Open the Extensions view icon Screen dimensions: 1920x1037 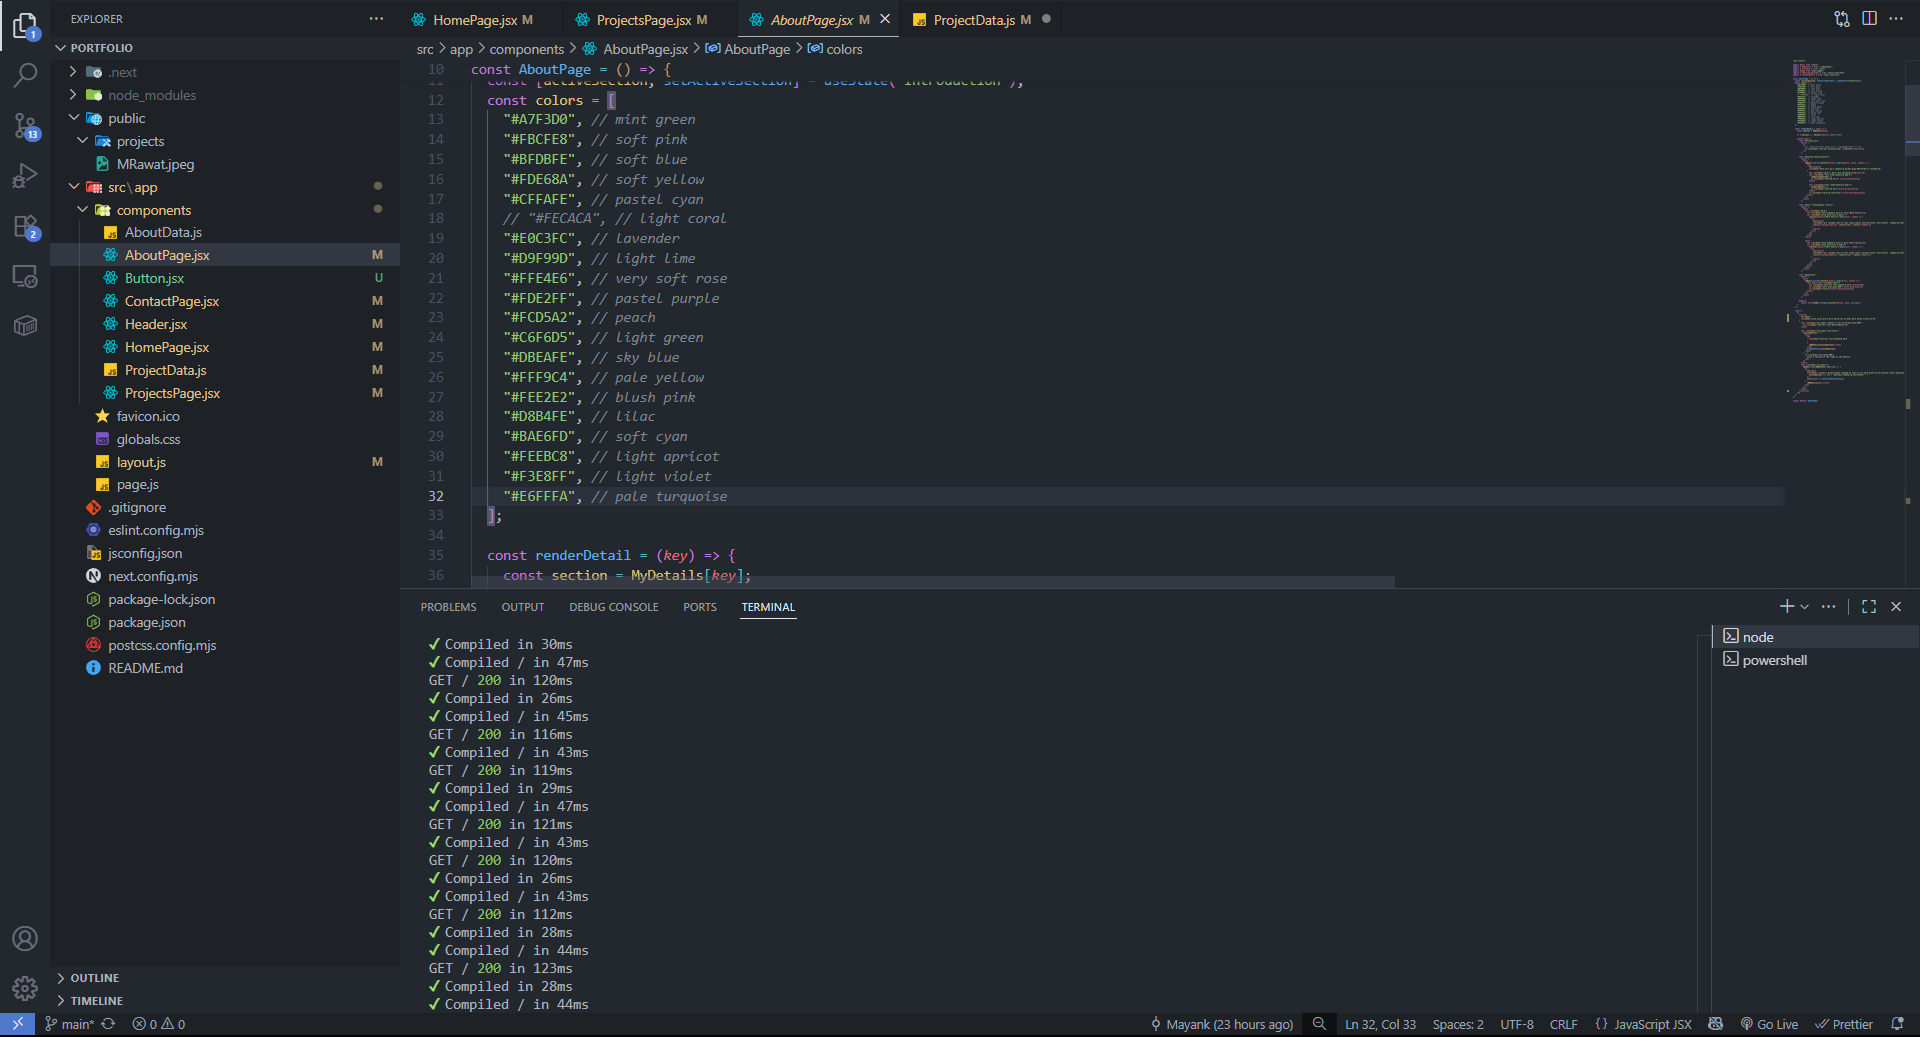25,227
